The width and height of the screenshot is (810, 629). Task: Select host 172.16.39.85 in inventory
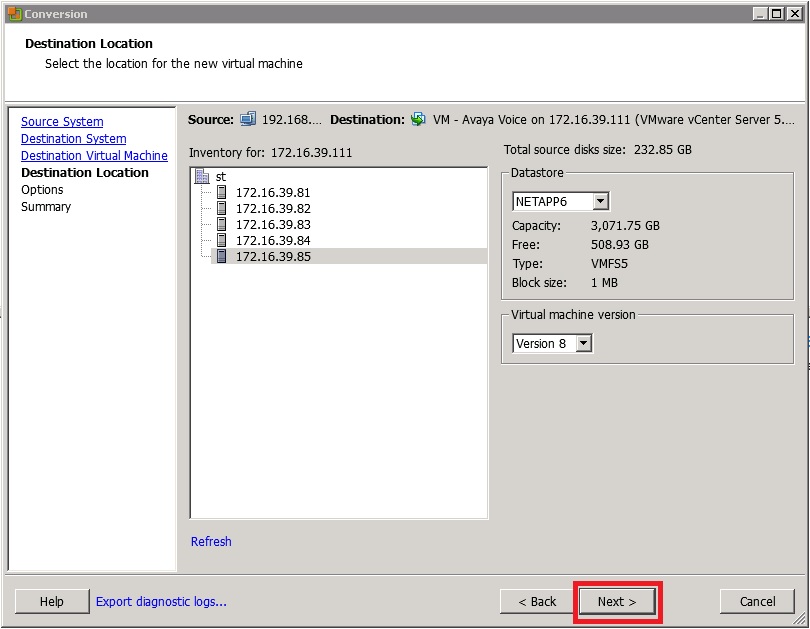tap(349, 256)
